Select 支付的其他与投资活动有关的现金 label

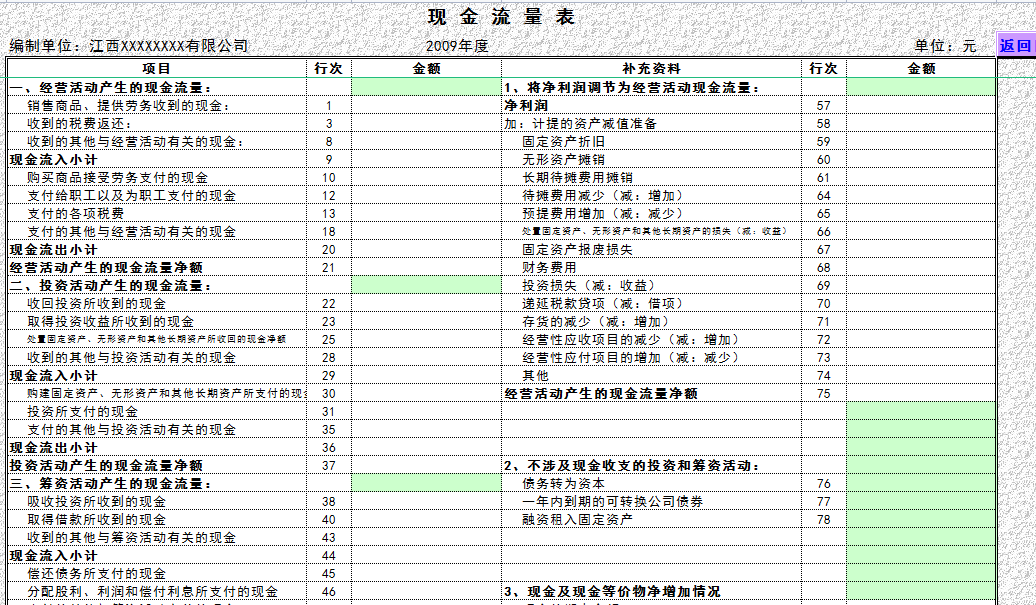coord(131,429)
